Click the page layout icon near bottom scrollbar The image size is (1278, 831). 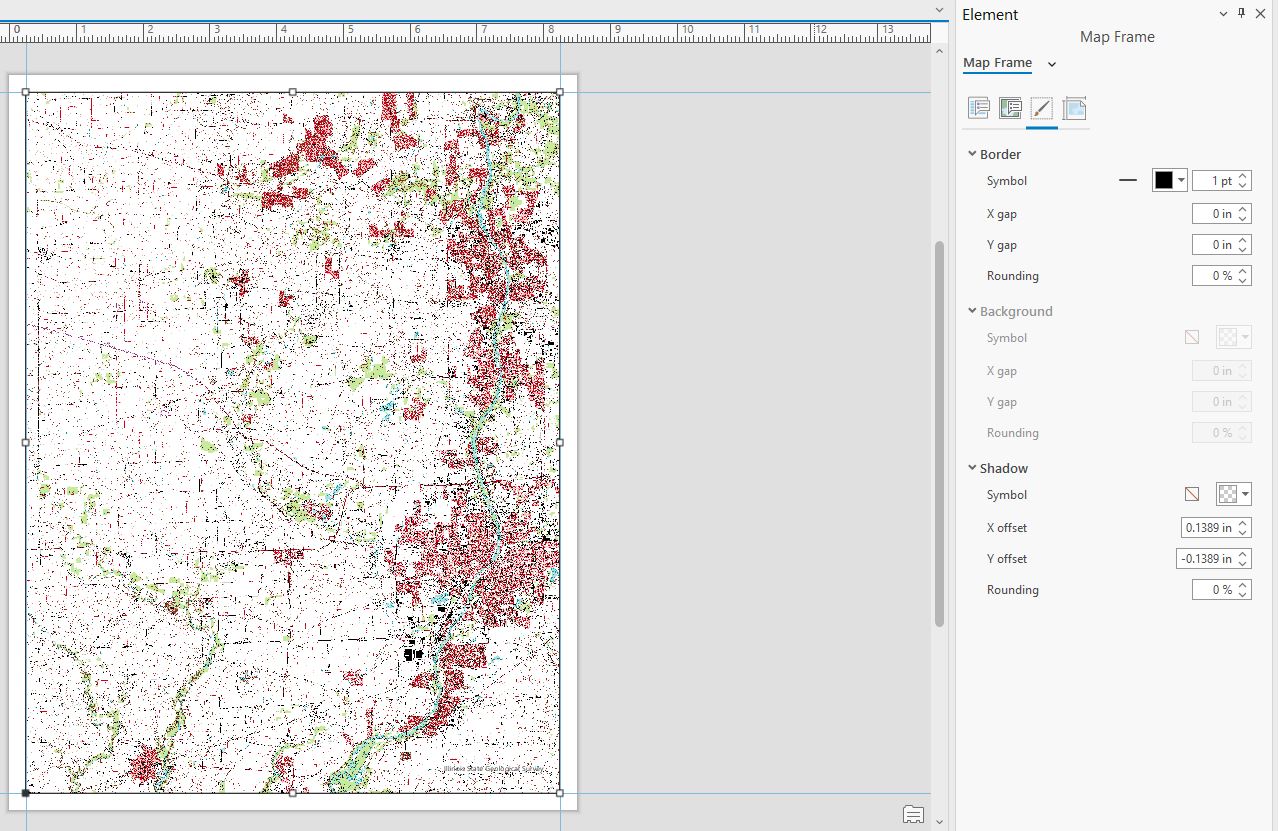pos(913,814)
